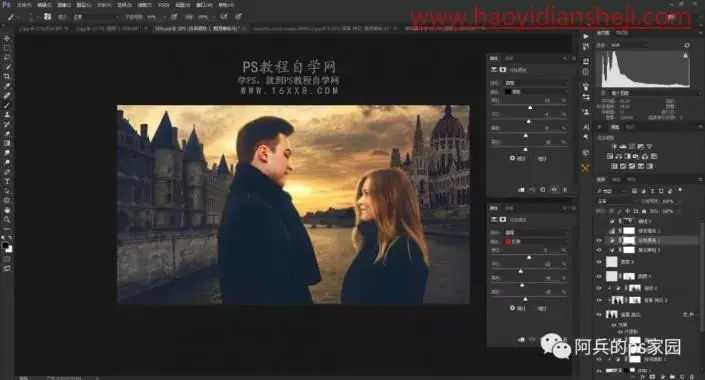Hide the highlighted selected adjustment layer
Screen dimensions: 705x380
coord(599,241)
